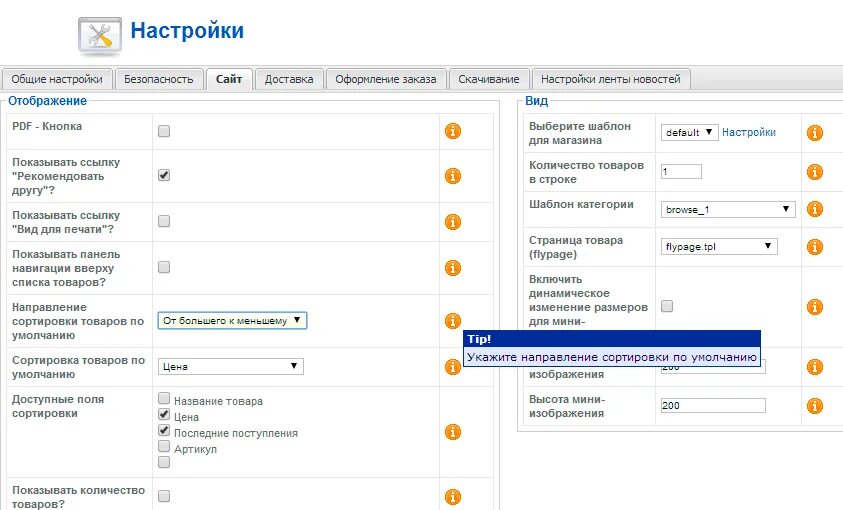Click the Настройки link beside template dropdown
843x510 pixels.
point(748,132)
